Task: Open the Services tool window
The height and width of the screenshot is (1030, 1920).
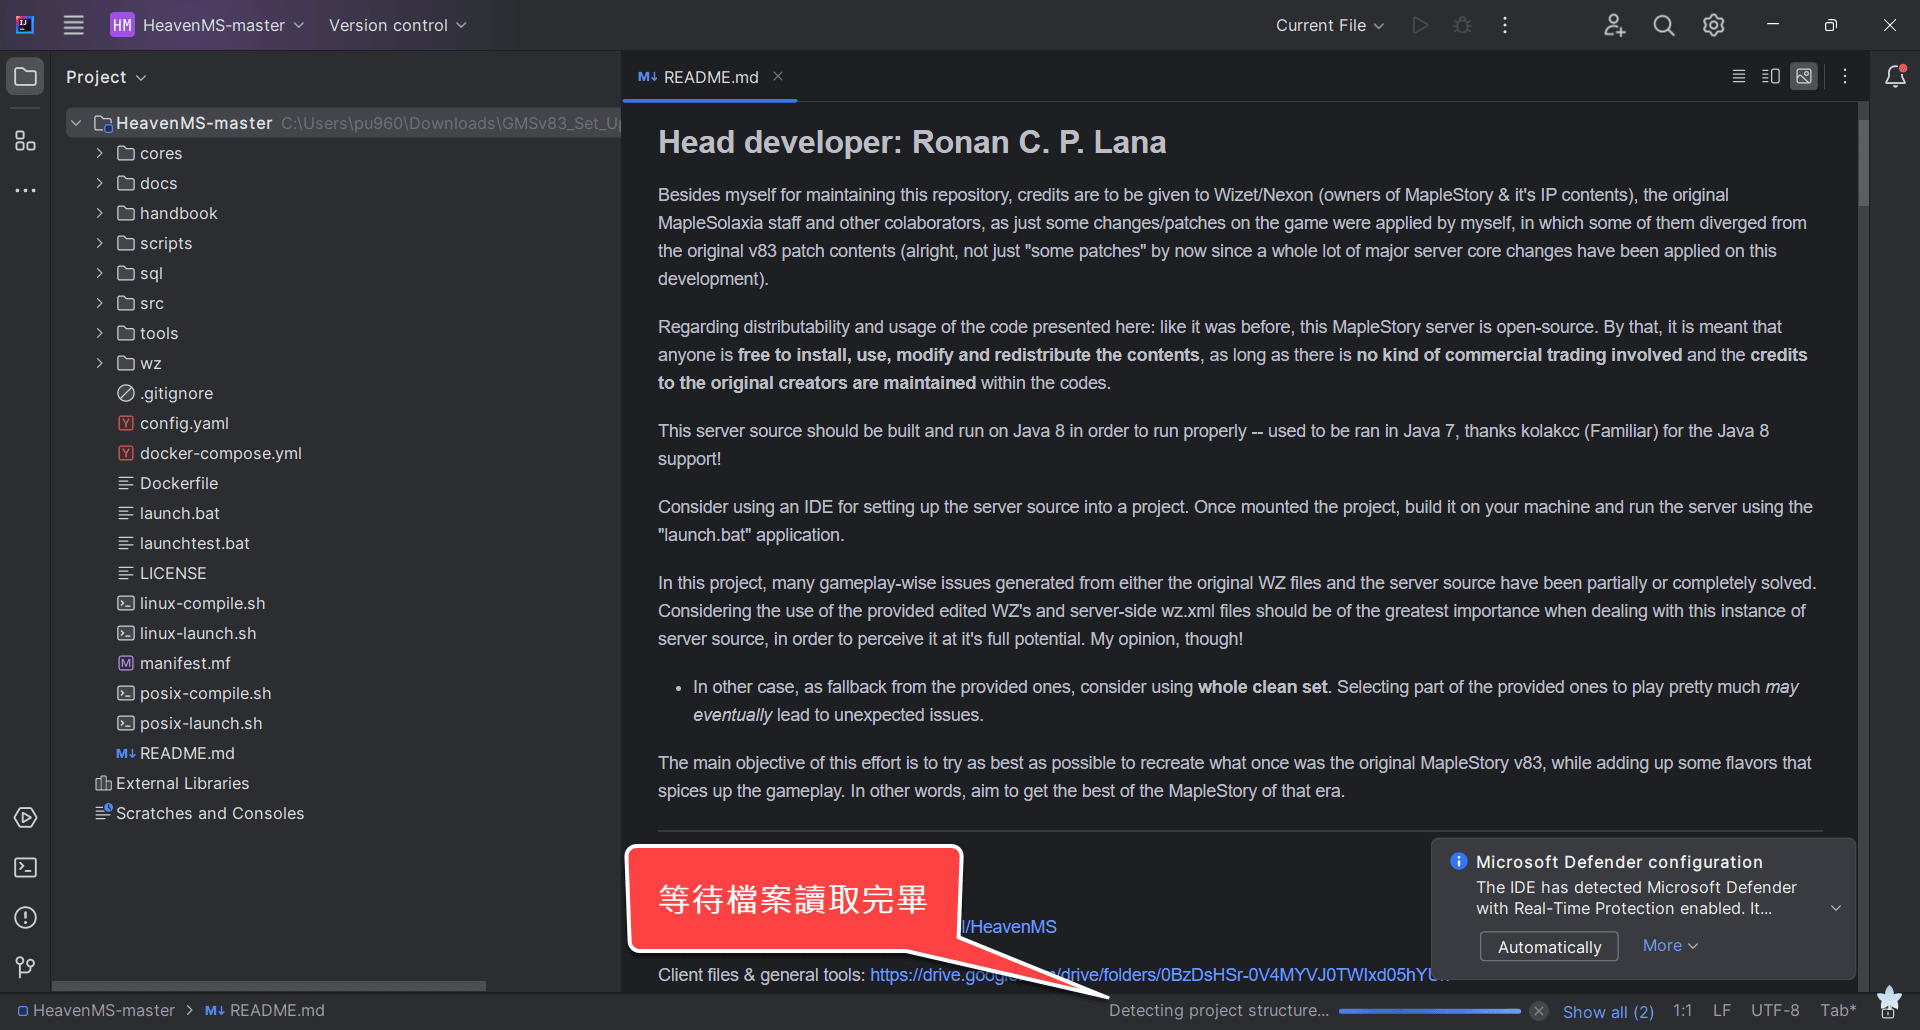Action: (25, 818)
